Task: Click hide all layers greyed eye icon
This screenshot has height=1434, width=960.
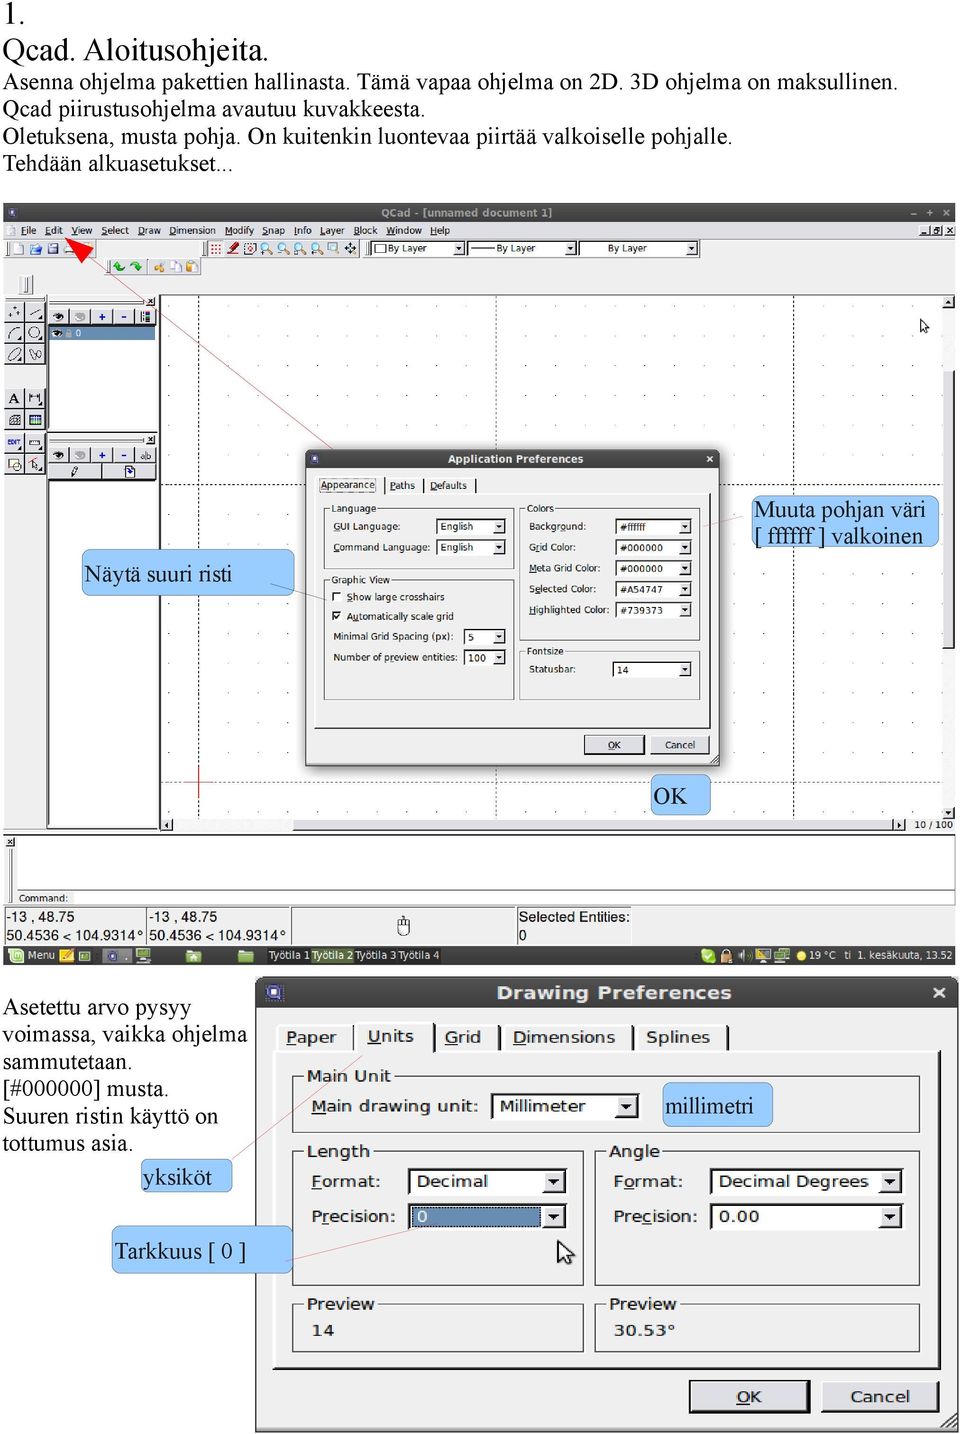Action: click(80, 317)
